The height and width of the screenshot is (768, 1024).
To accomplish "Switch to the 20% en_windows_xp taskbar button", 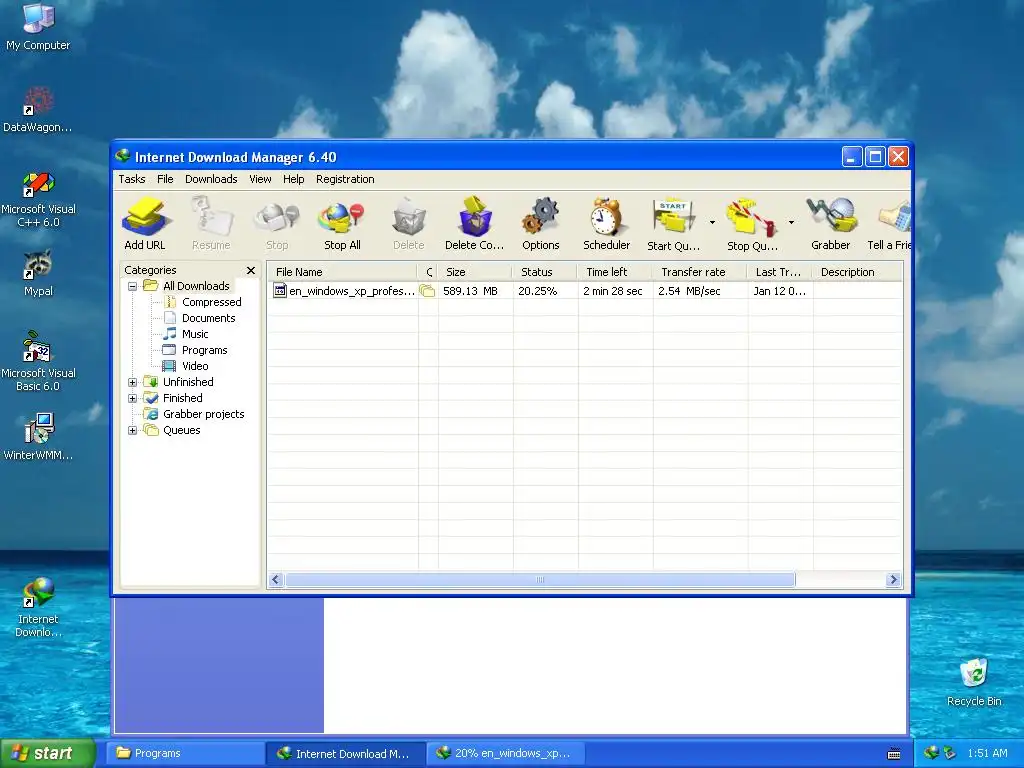I will click(505, 754).
